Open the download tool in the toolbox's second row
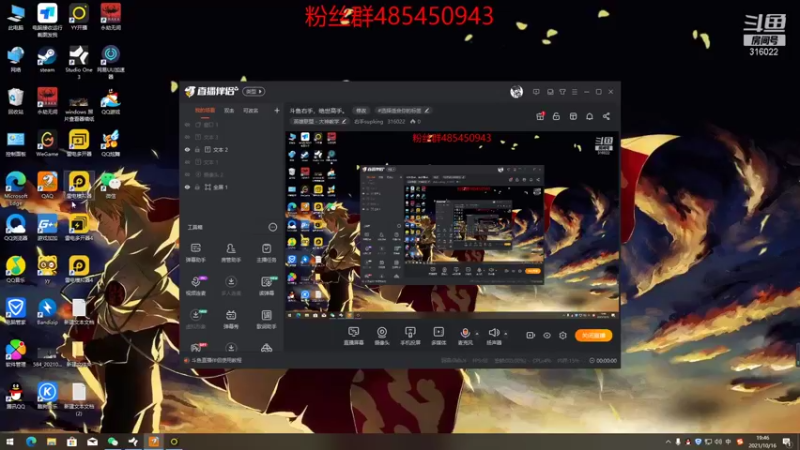 (231, 286)
